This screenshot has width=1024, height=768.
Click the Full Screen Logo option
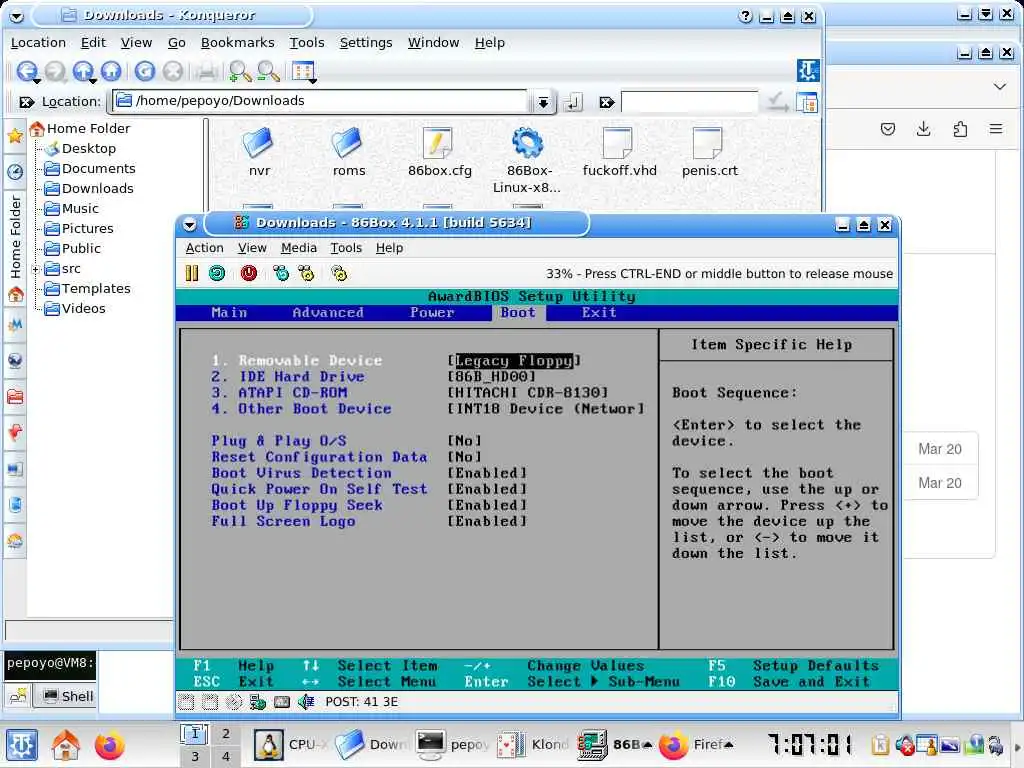[283, 521]
